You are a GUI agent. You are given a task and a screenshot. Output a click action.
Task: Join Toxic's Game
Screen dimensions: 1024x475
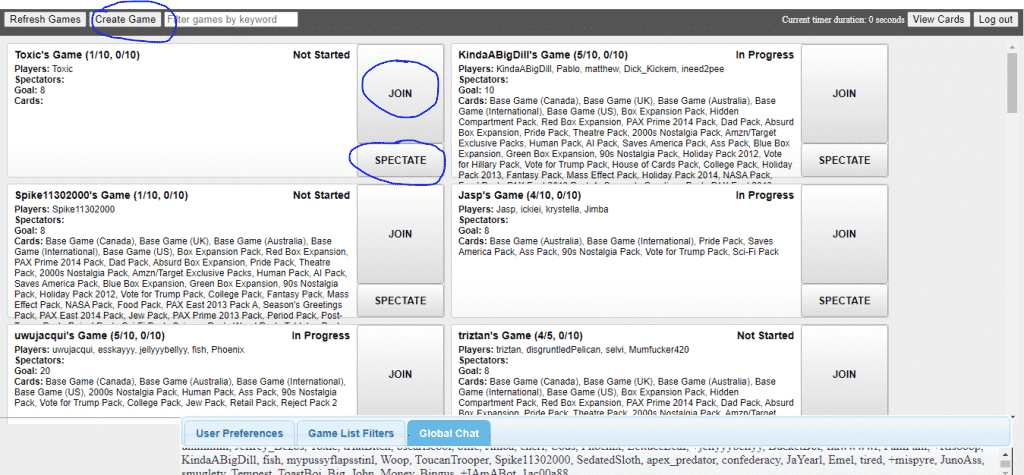pos(400,93)
